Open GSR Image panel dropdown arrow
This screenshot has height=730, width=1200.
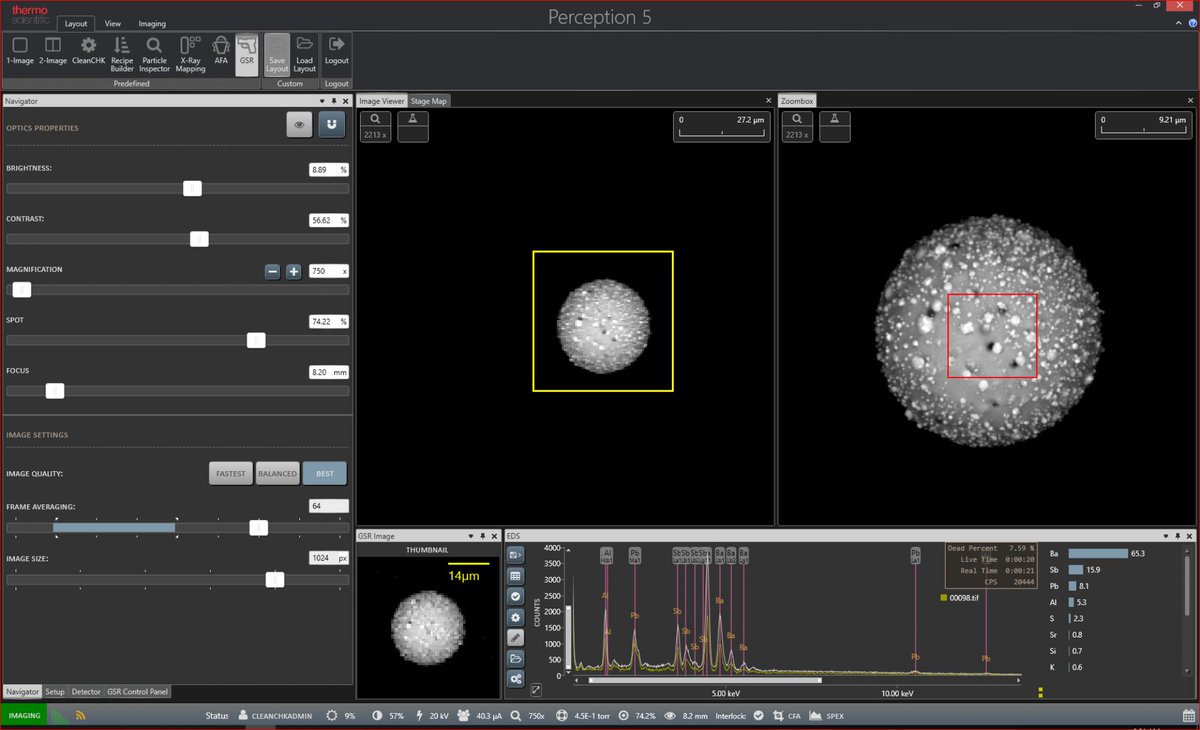(x=469, y=536)
